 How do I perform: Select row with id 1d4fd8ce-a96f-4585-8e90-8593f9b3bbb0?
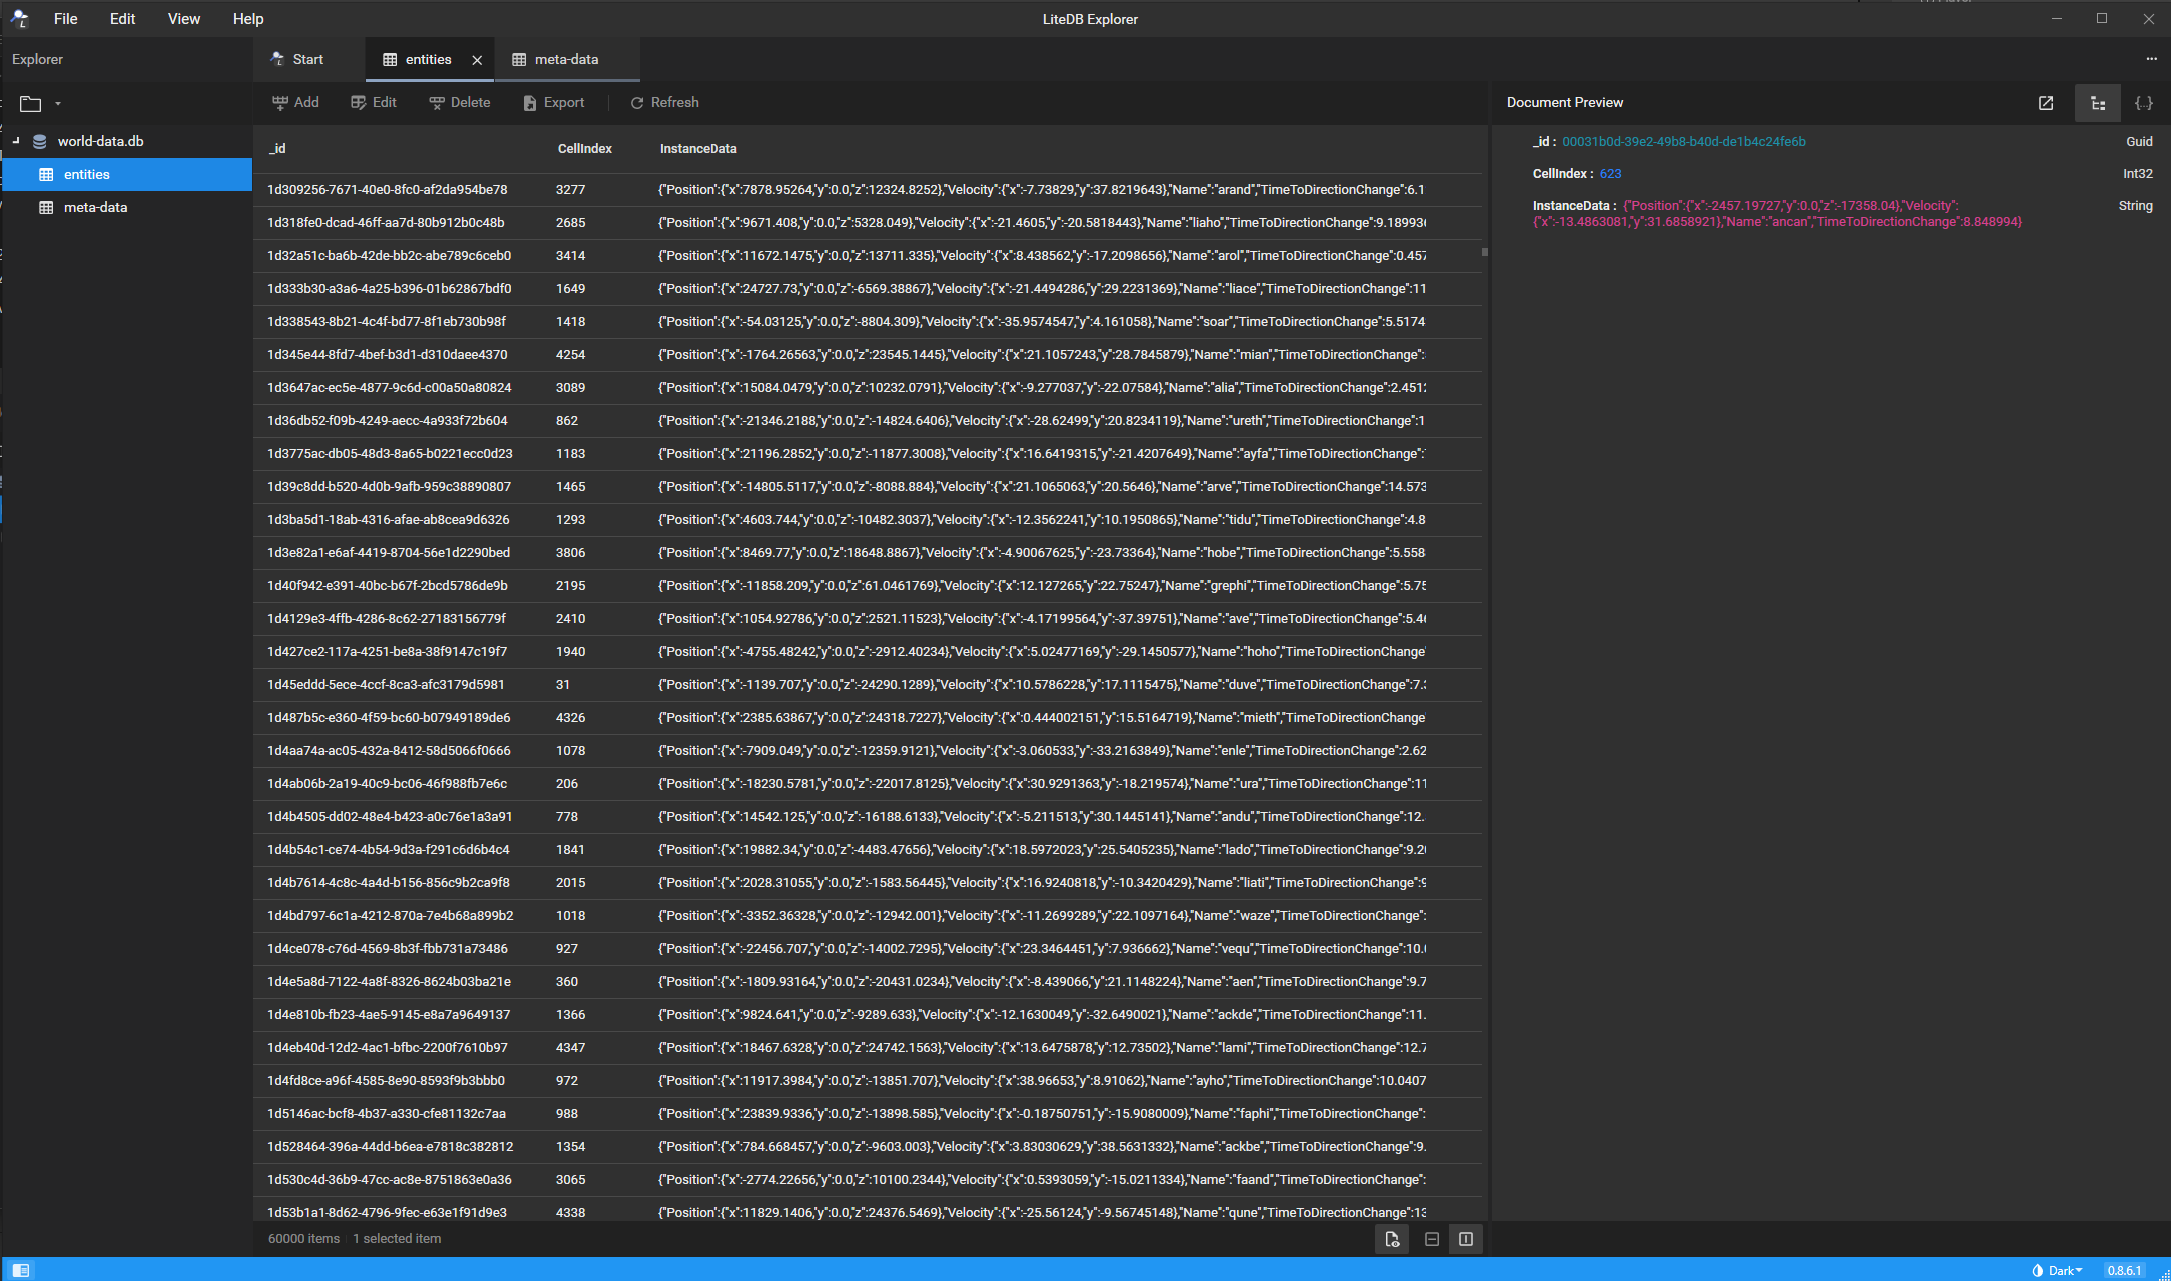(x=867, y=1080)
